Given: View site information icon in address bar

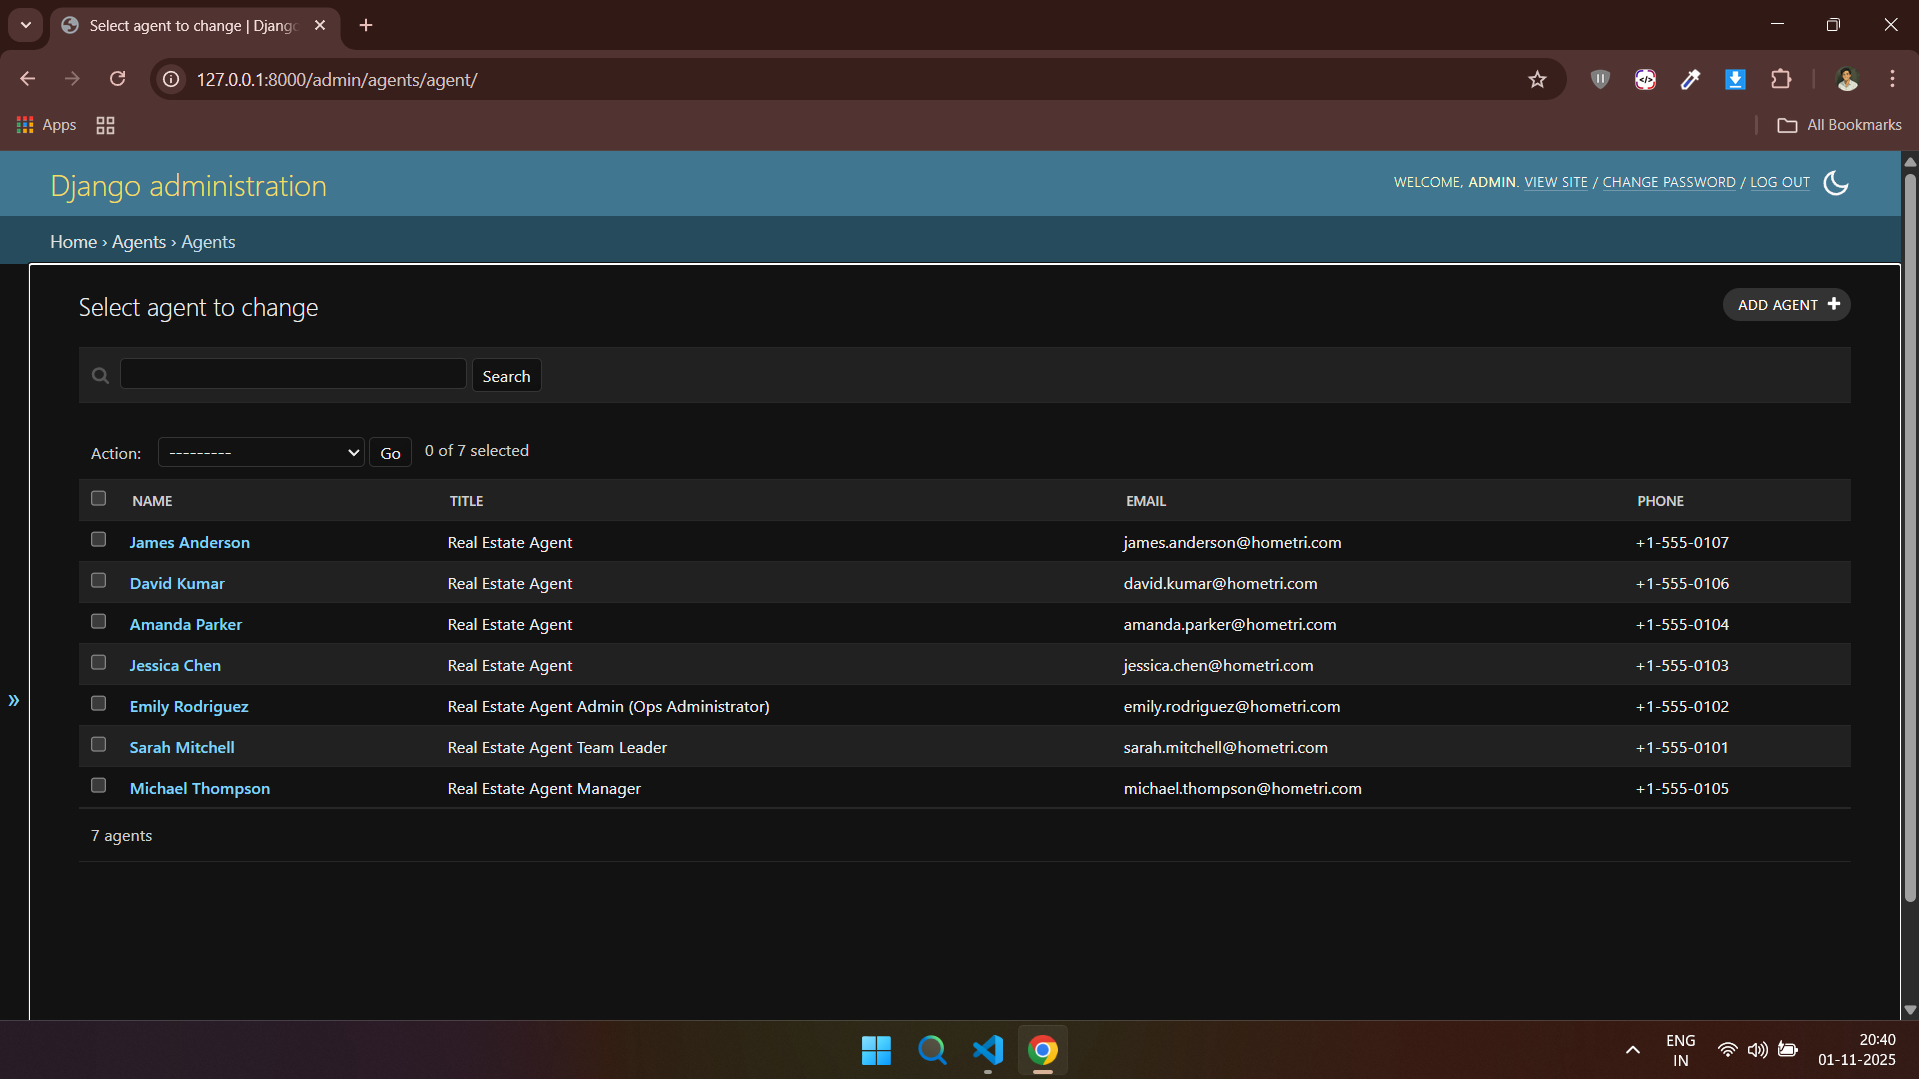Looking at the screenshot, I should point(172,79).
